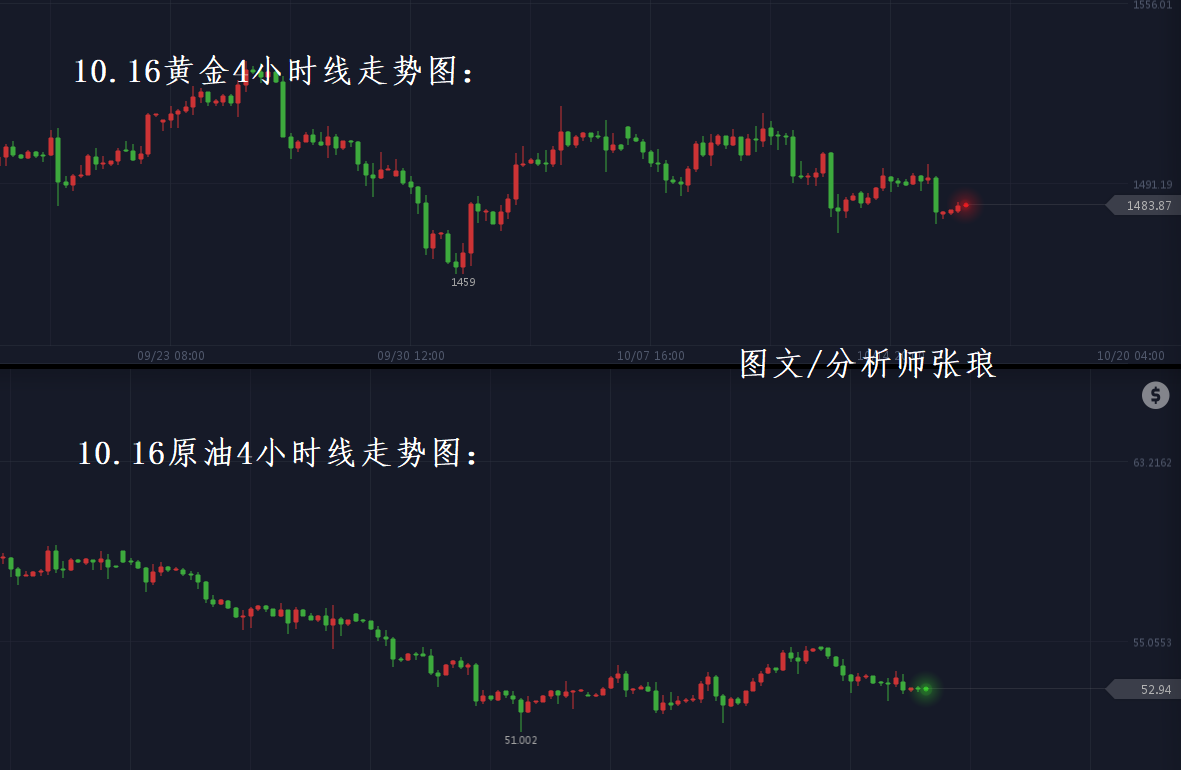
Task: Select the glowing red latest gold price dot
Action: 965,205
